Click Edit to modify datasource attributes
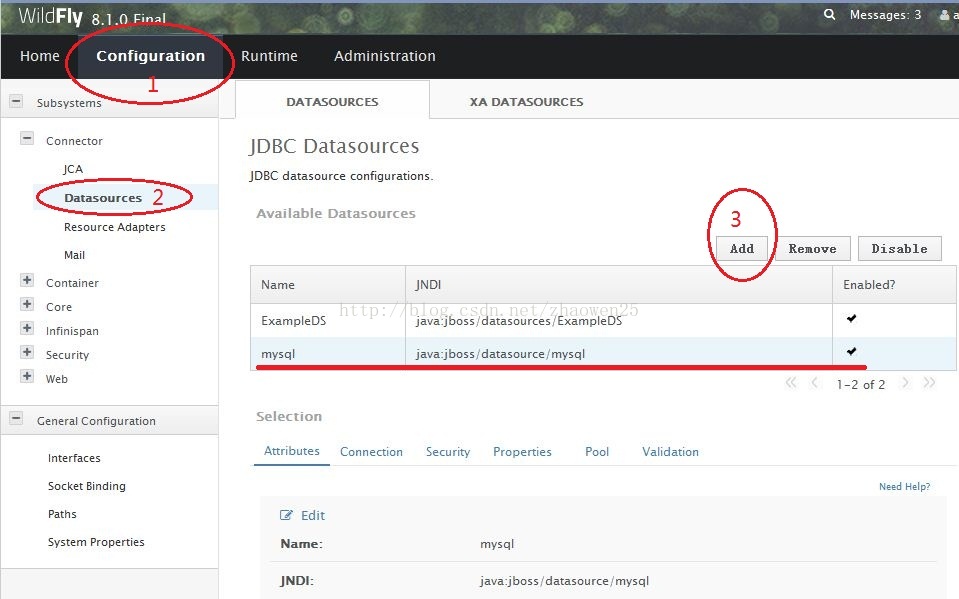 [x=303, y=515]
